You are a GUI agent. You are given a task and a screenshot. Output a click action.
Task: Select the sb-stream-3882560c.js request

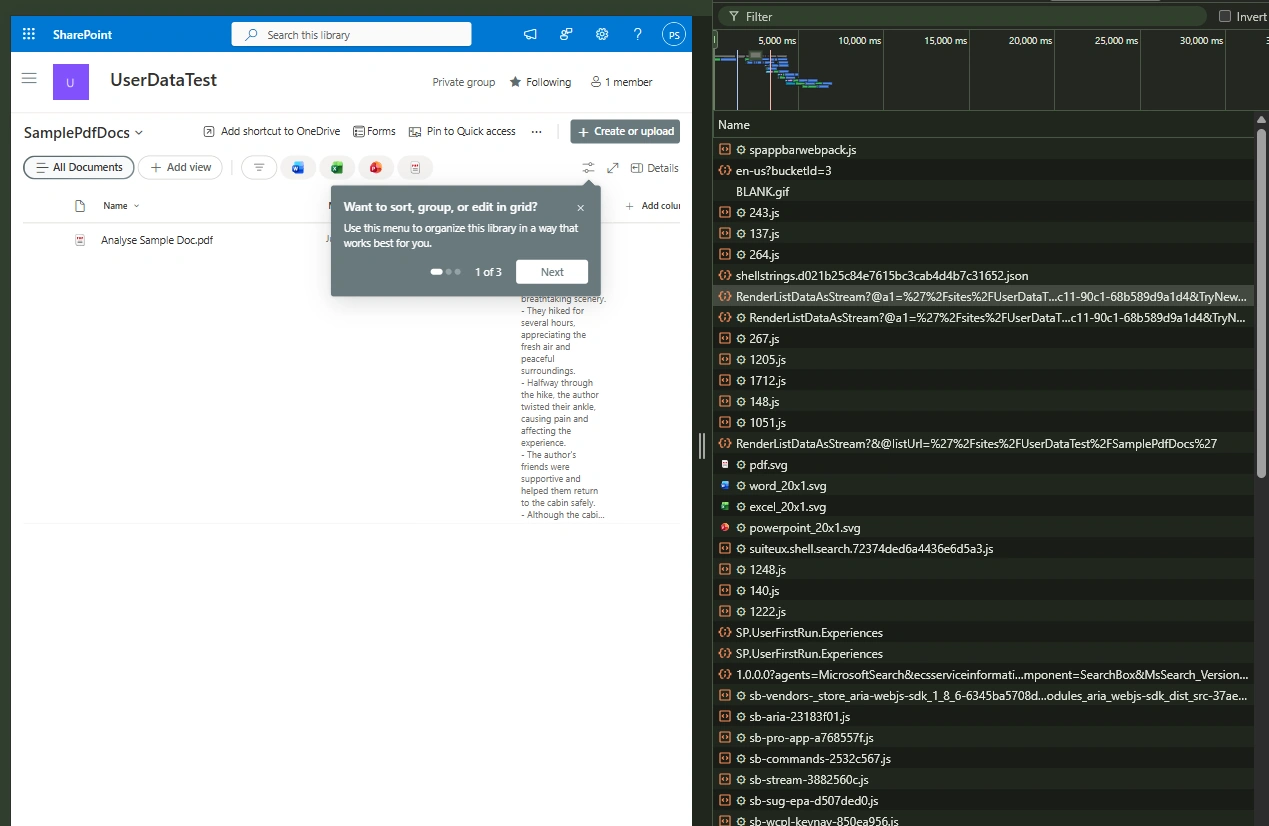click(x=984, y=779)
